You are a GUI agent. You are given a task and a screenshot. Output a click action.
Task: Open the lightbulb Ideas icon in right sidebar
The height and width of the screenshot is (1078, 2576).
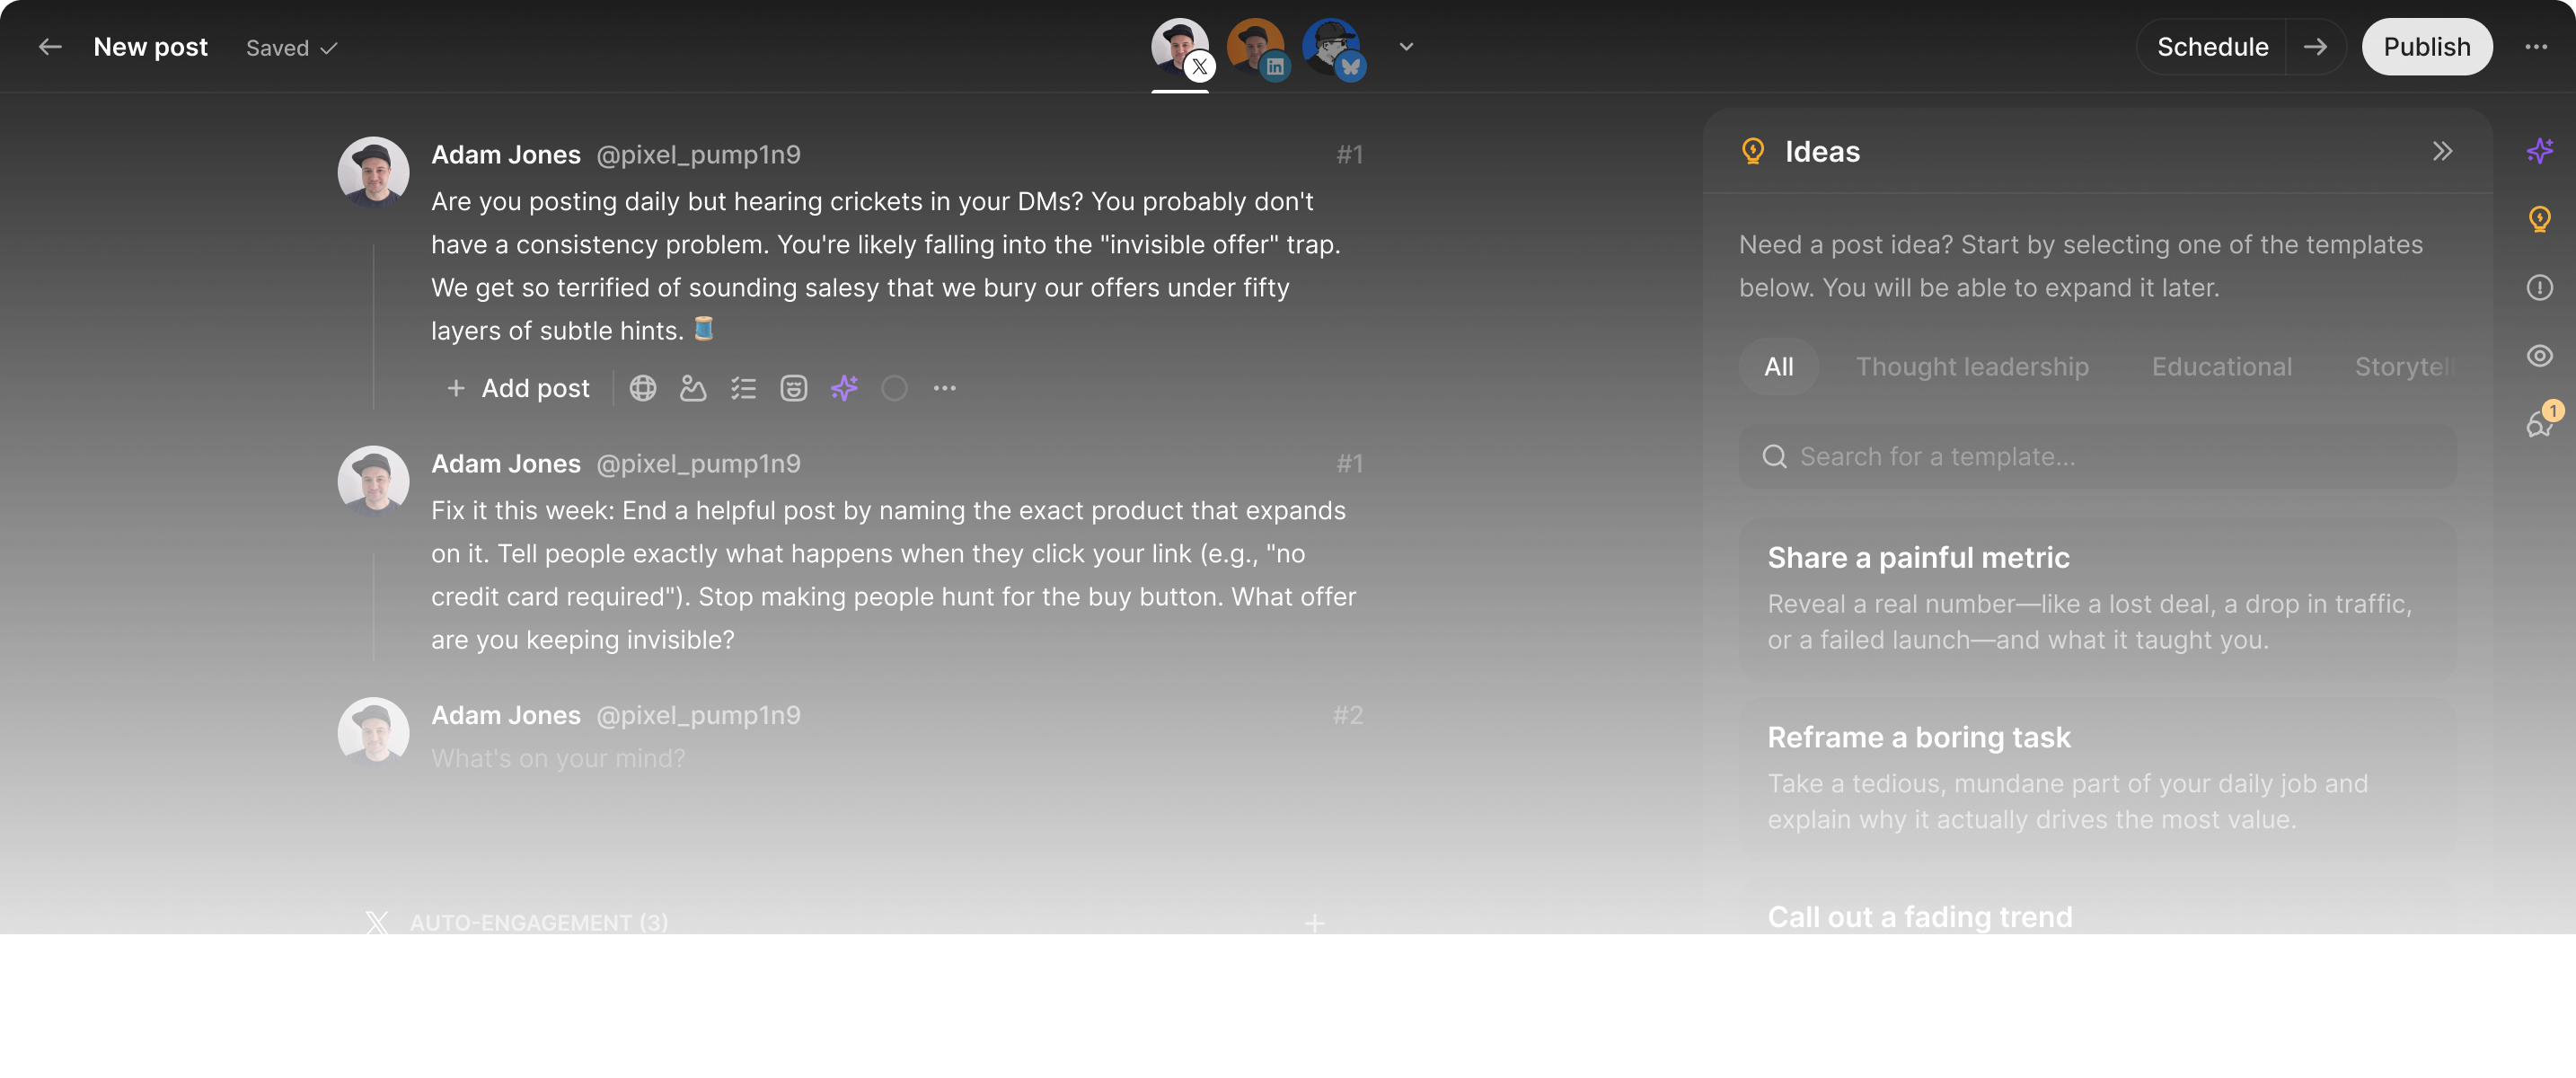coord(2539,219)
